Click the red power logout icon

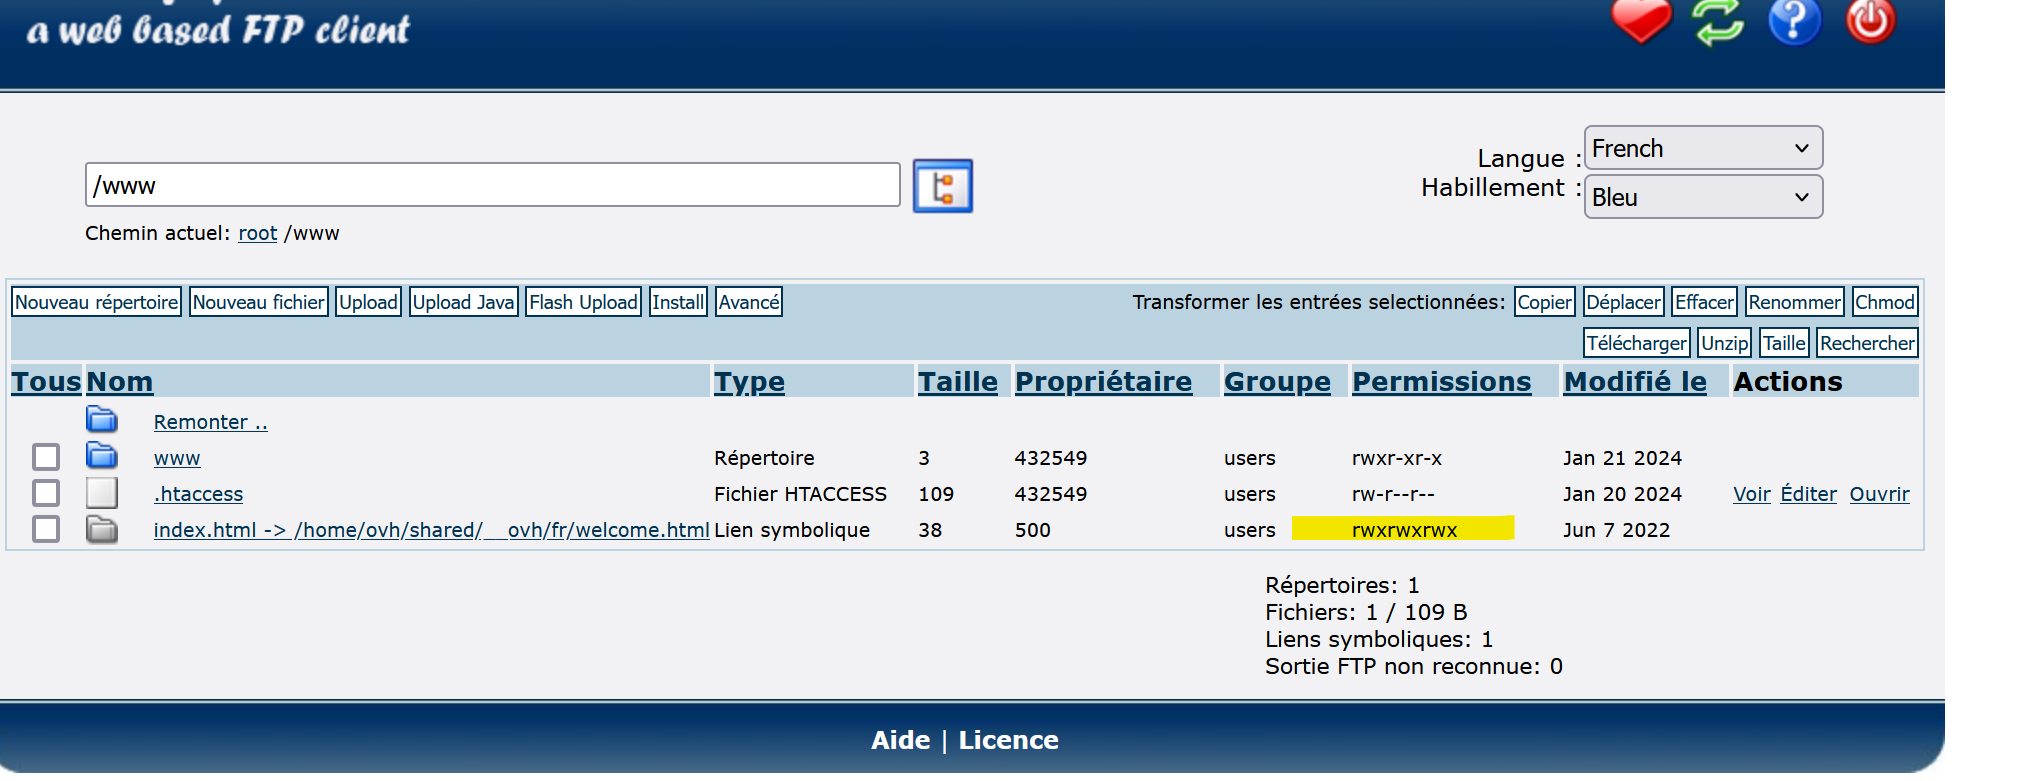(1870, 21)
